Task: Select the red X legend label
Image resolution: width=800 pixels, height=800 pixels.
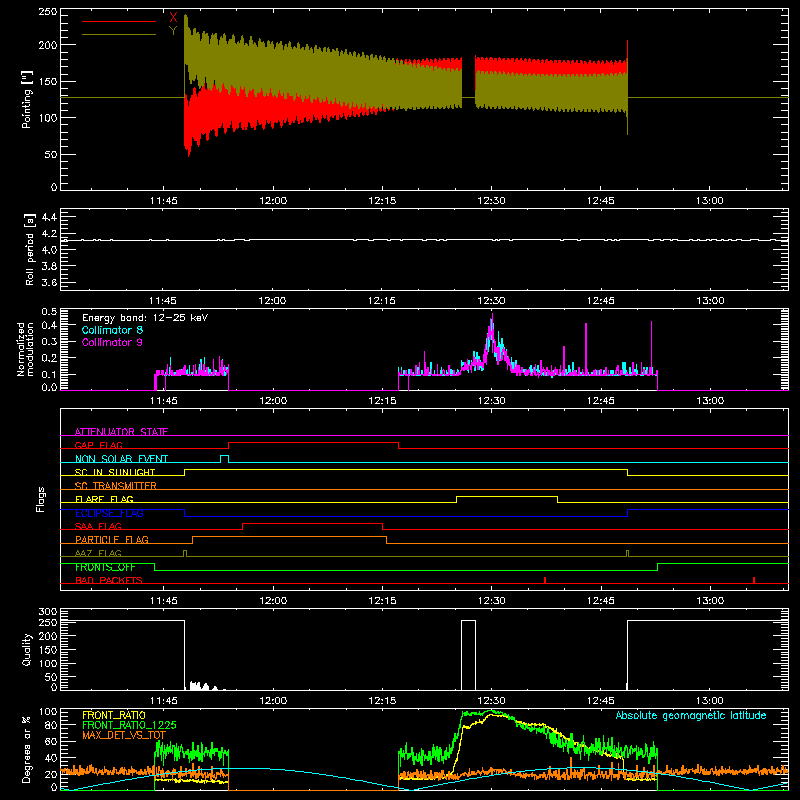Action: click(173, 18)
